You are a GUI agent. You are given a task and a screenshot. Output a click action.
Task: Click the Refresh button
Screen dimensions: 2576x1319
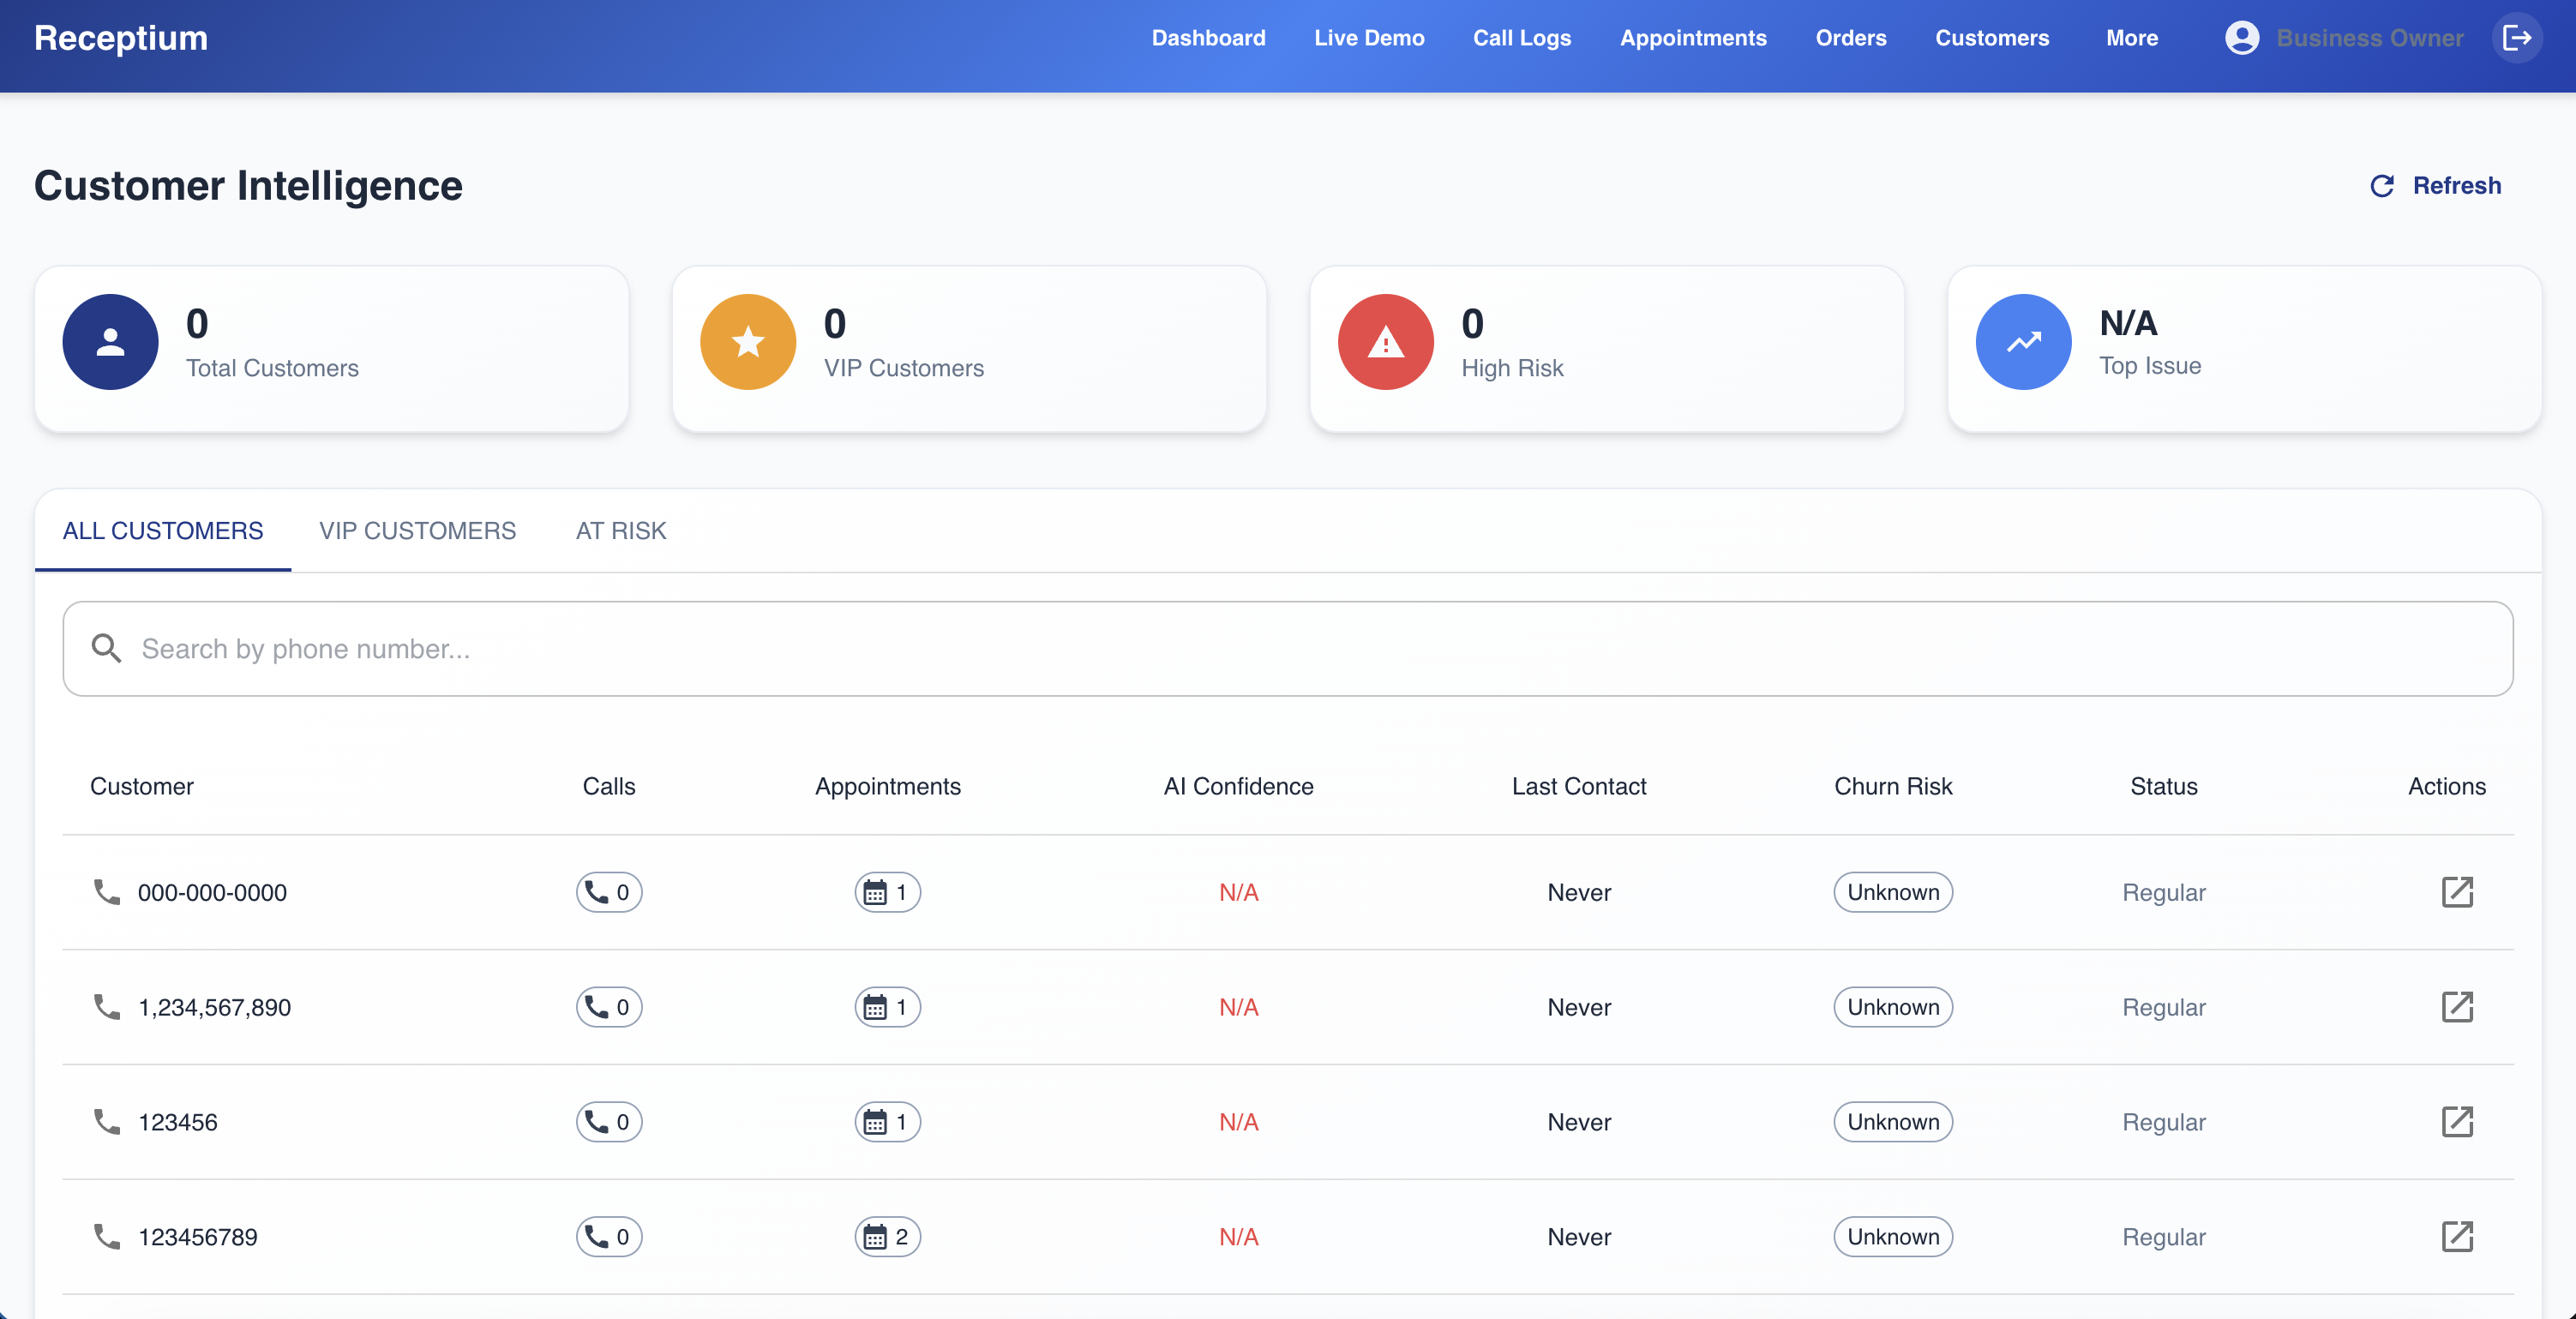[2435, 186]
